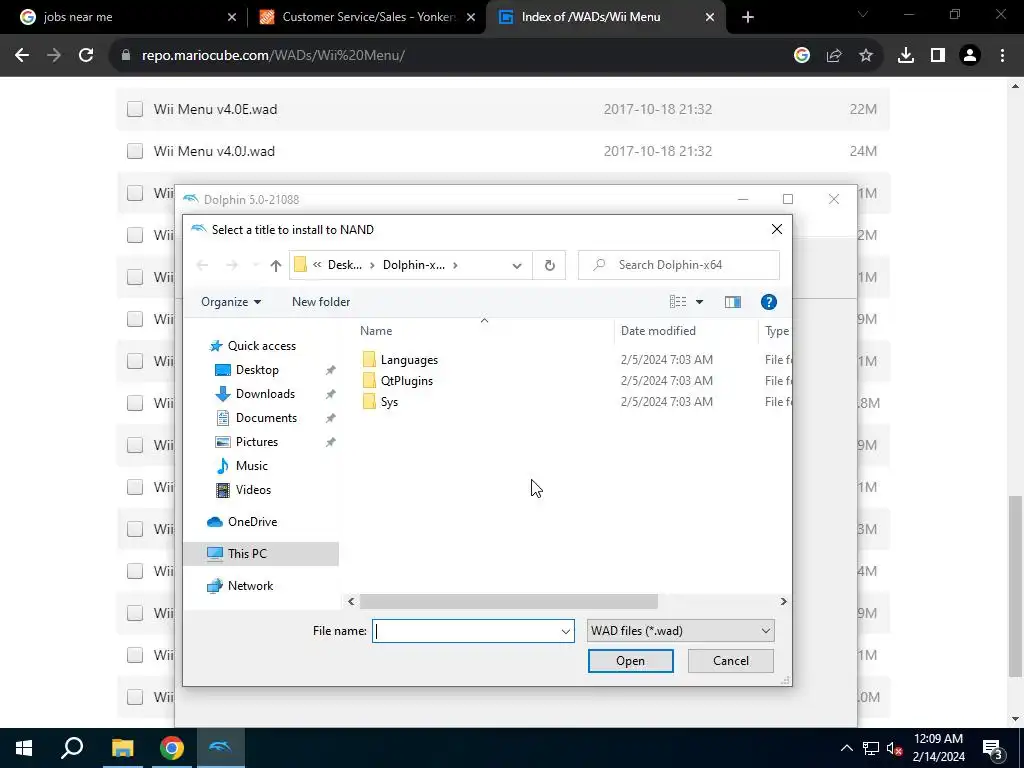Open the Wii Menu v4.0J.wad link
Image resolution: width=1024 pixels, height=768 pixels.
coord(214,151)
